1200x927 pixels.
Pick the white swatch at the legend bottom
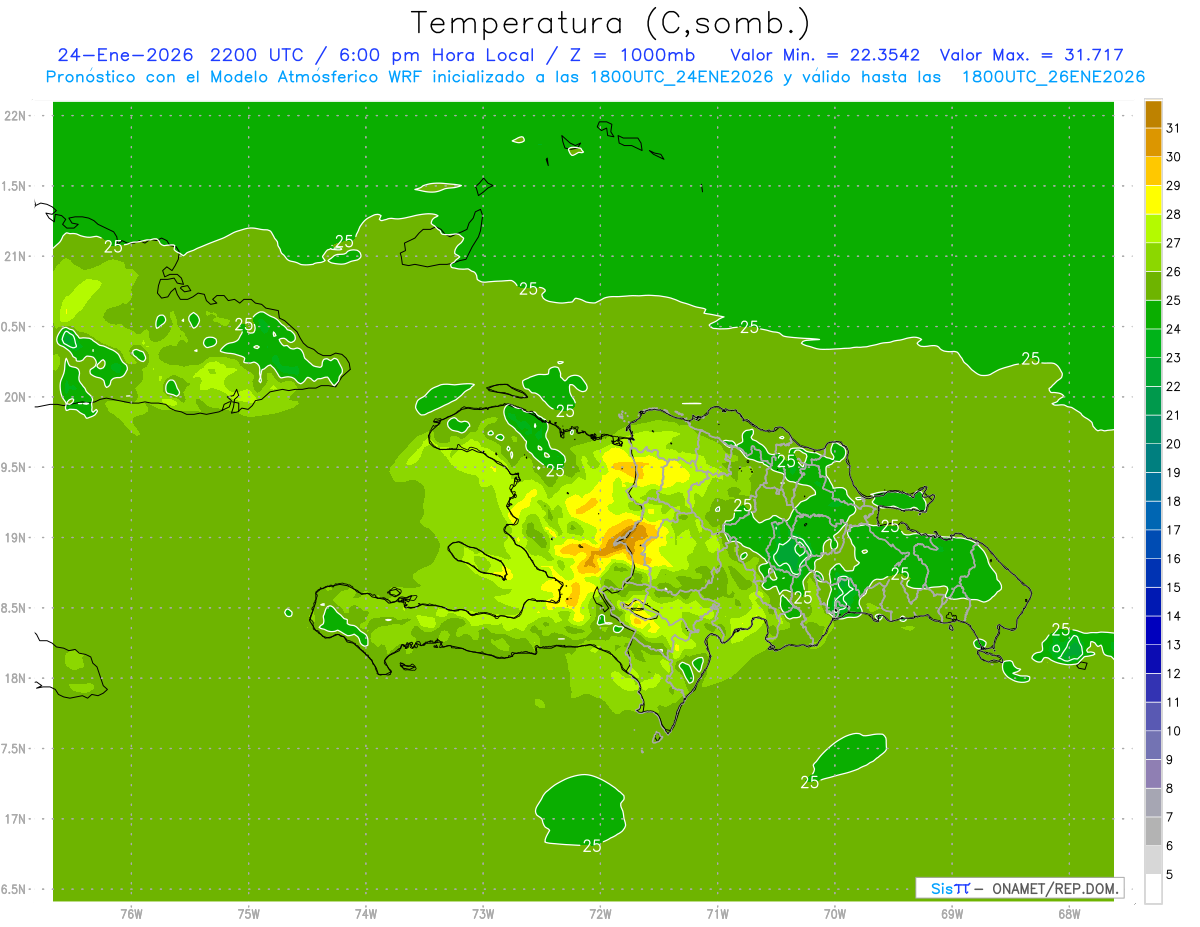(1153, 888)
